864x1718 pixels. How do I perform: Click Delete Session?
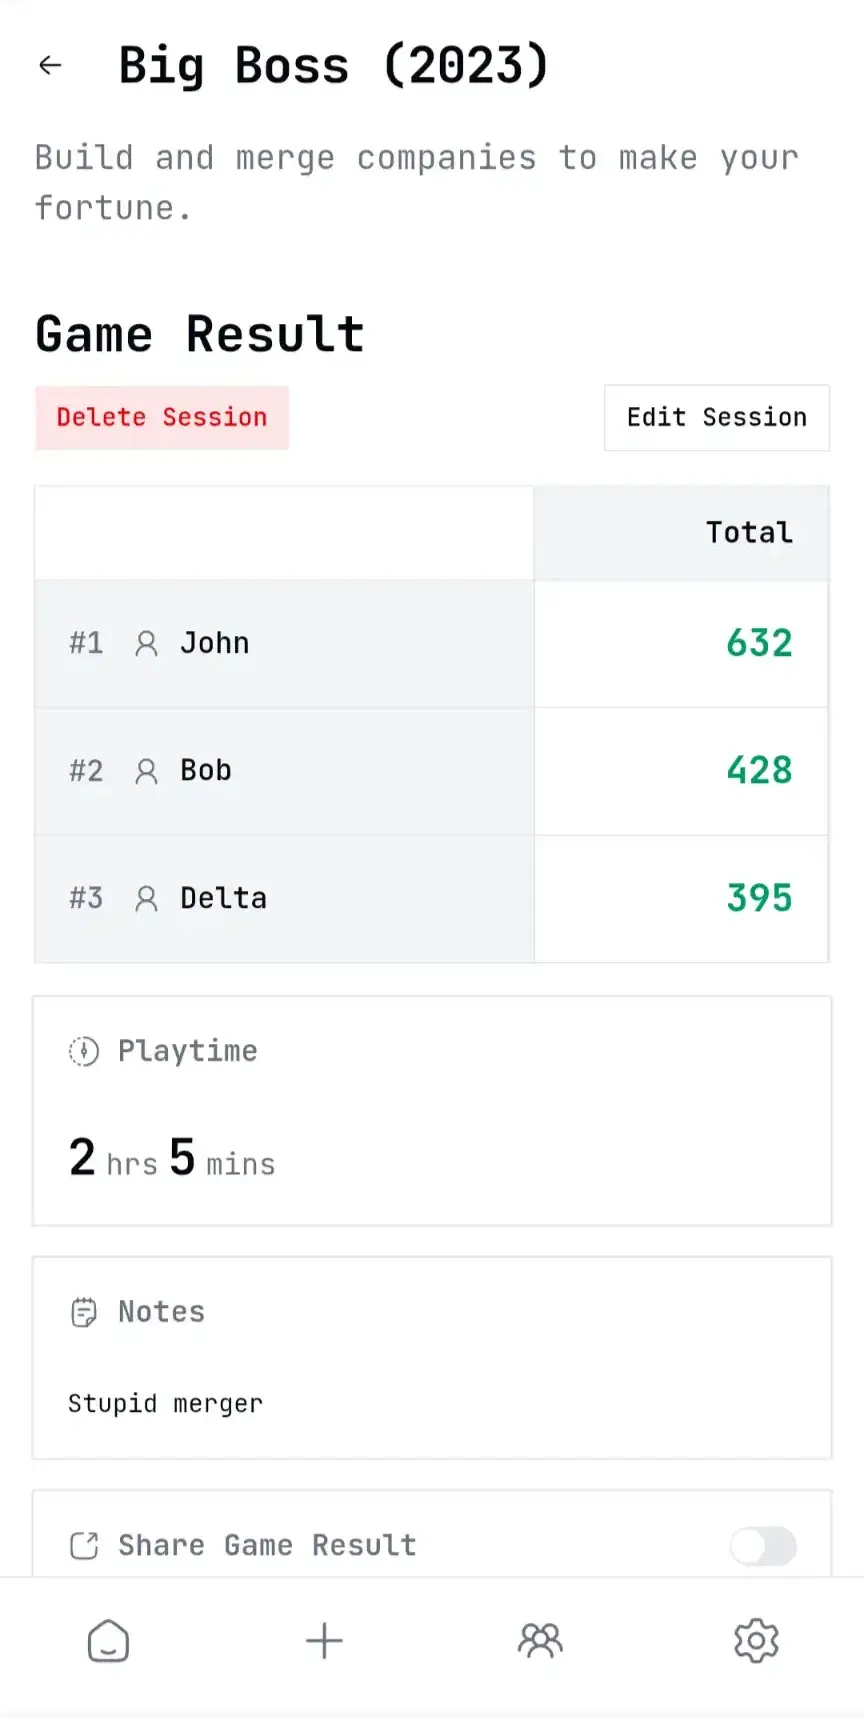[x=161, y=417]
